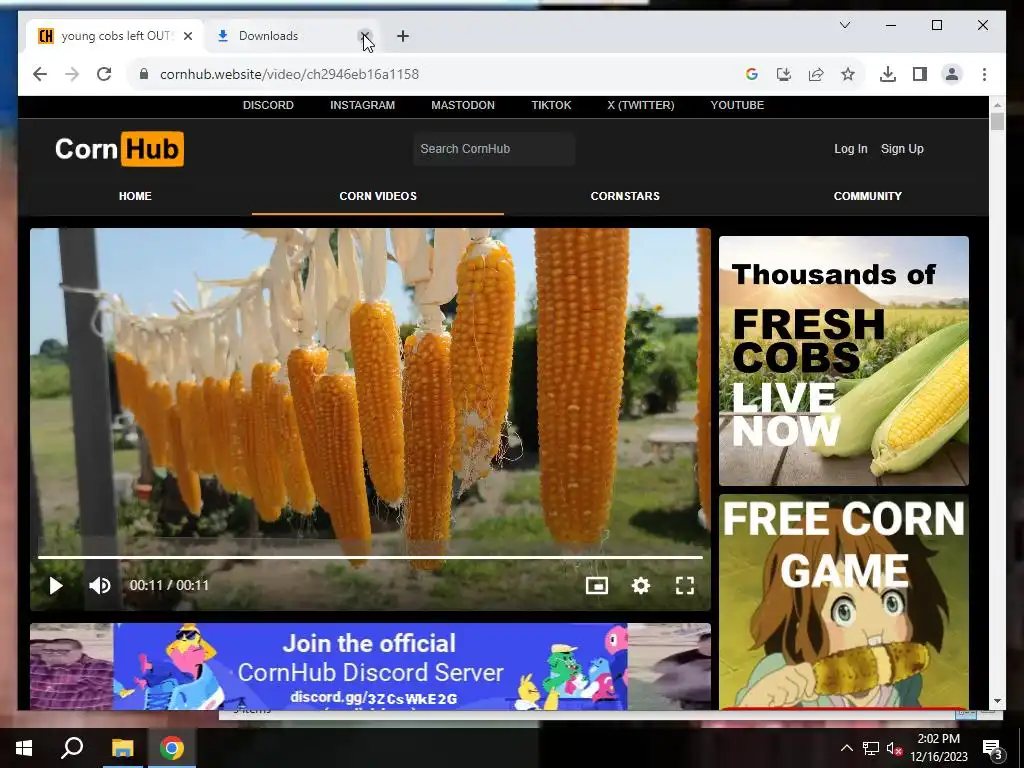Close the Downloads tab
This screenshot has width=1024, height=768.
(365, 36)
